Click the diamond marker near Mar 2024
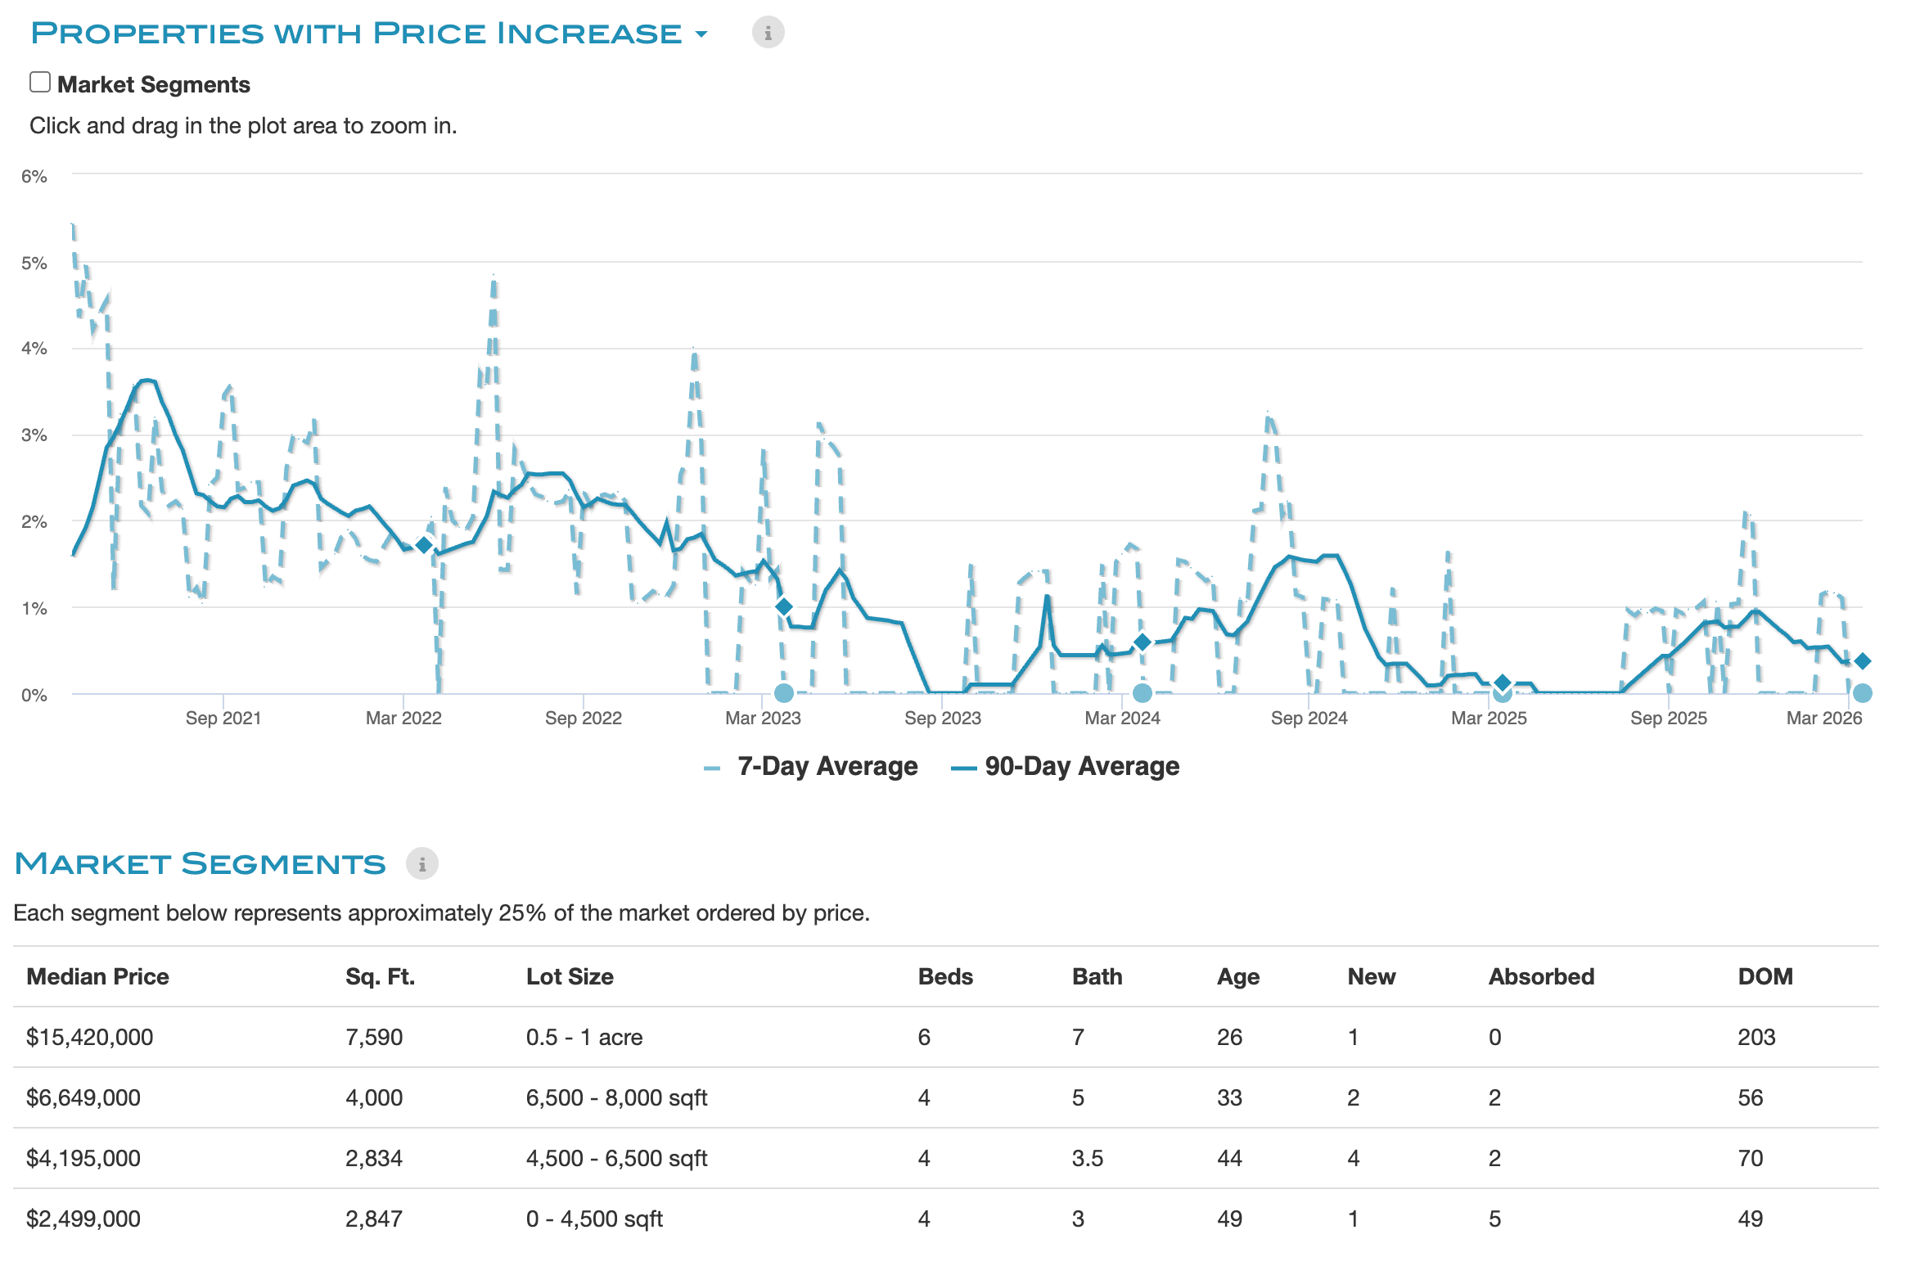Viewport: 1920px width, 1275px height. tap(1142, 642)
